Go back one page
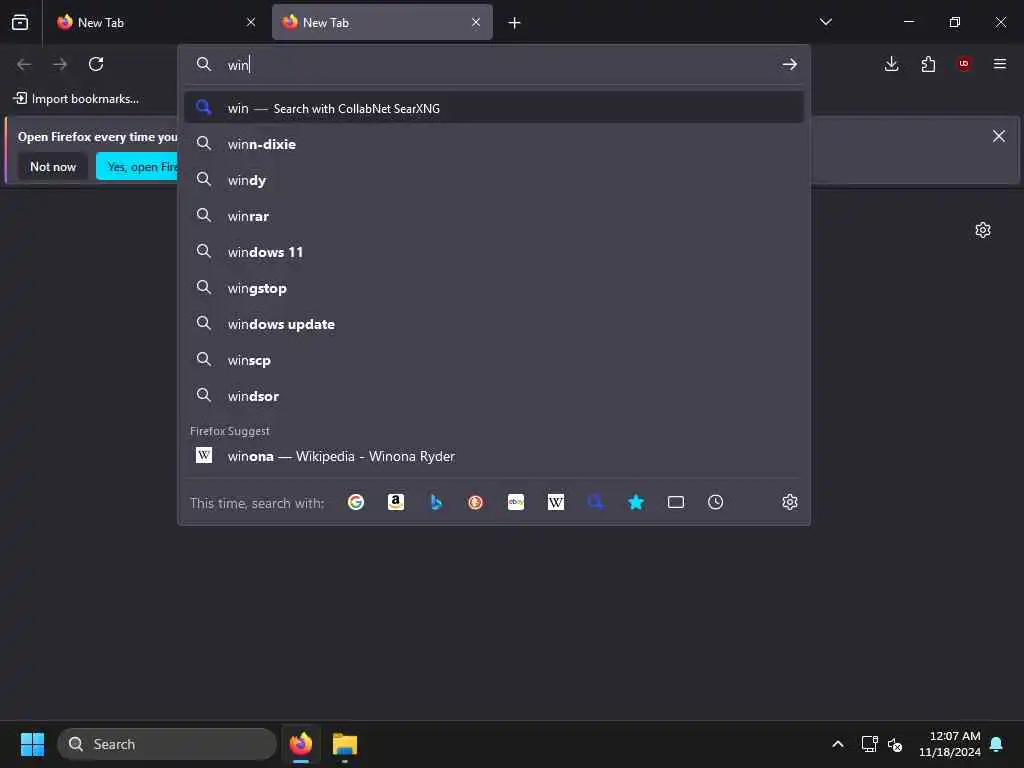The height and width of the screenshot is (768, 1024). (24, 64)
